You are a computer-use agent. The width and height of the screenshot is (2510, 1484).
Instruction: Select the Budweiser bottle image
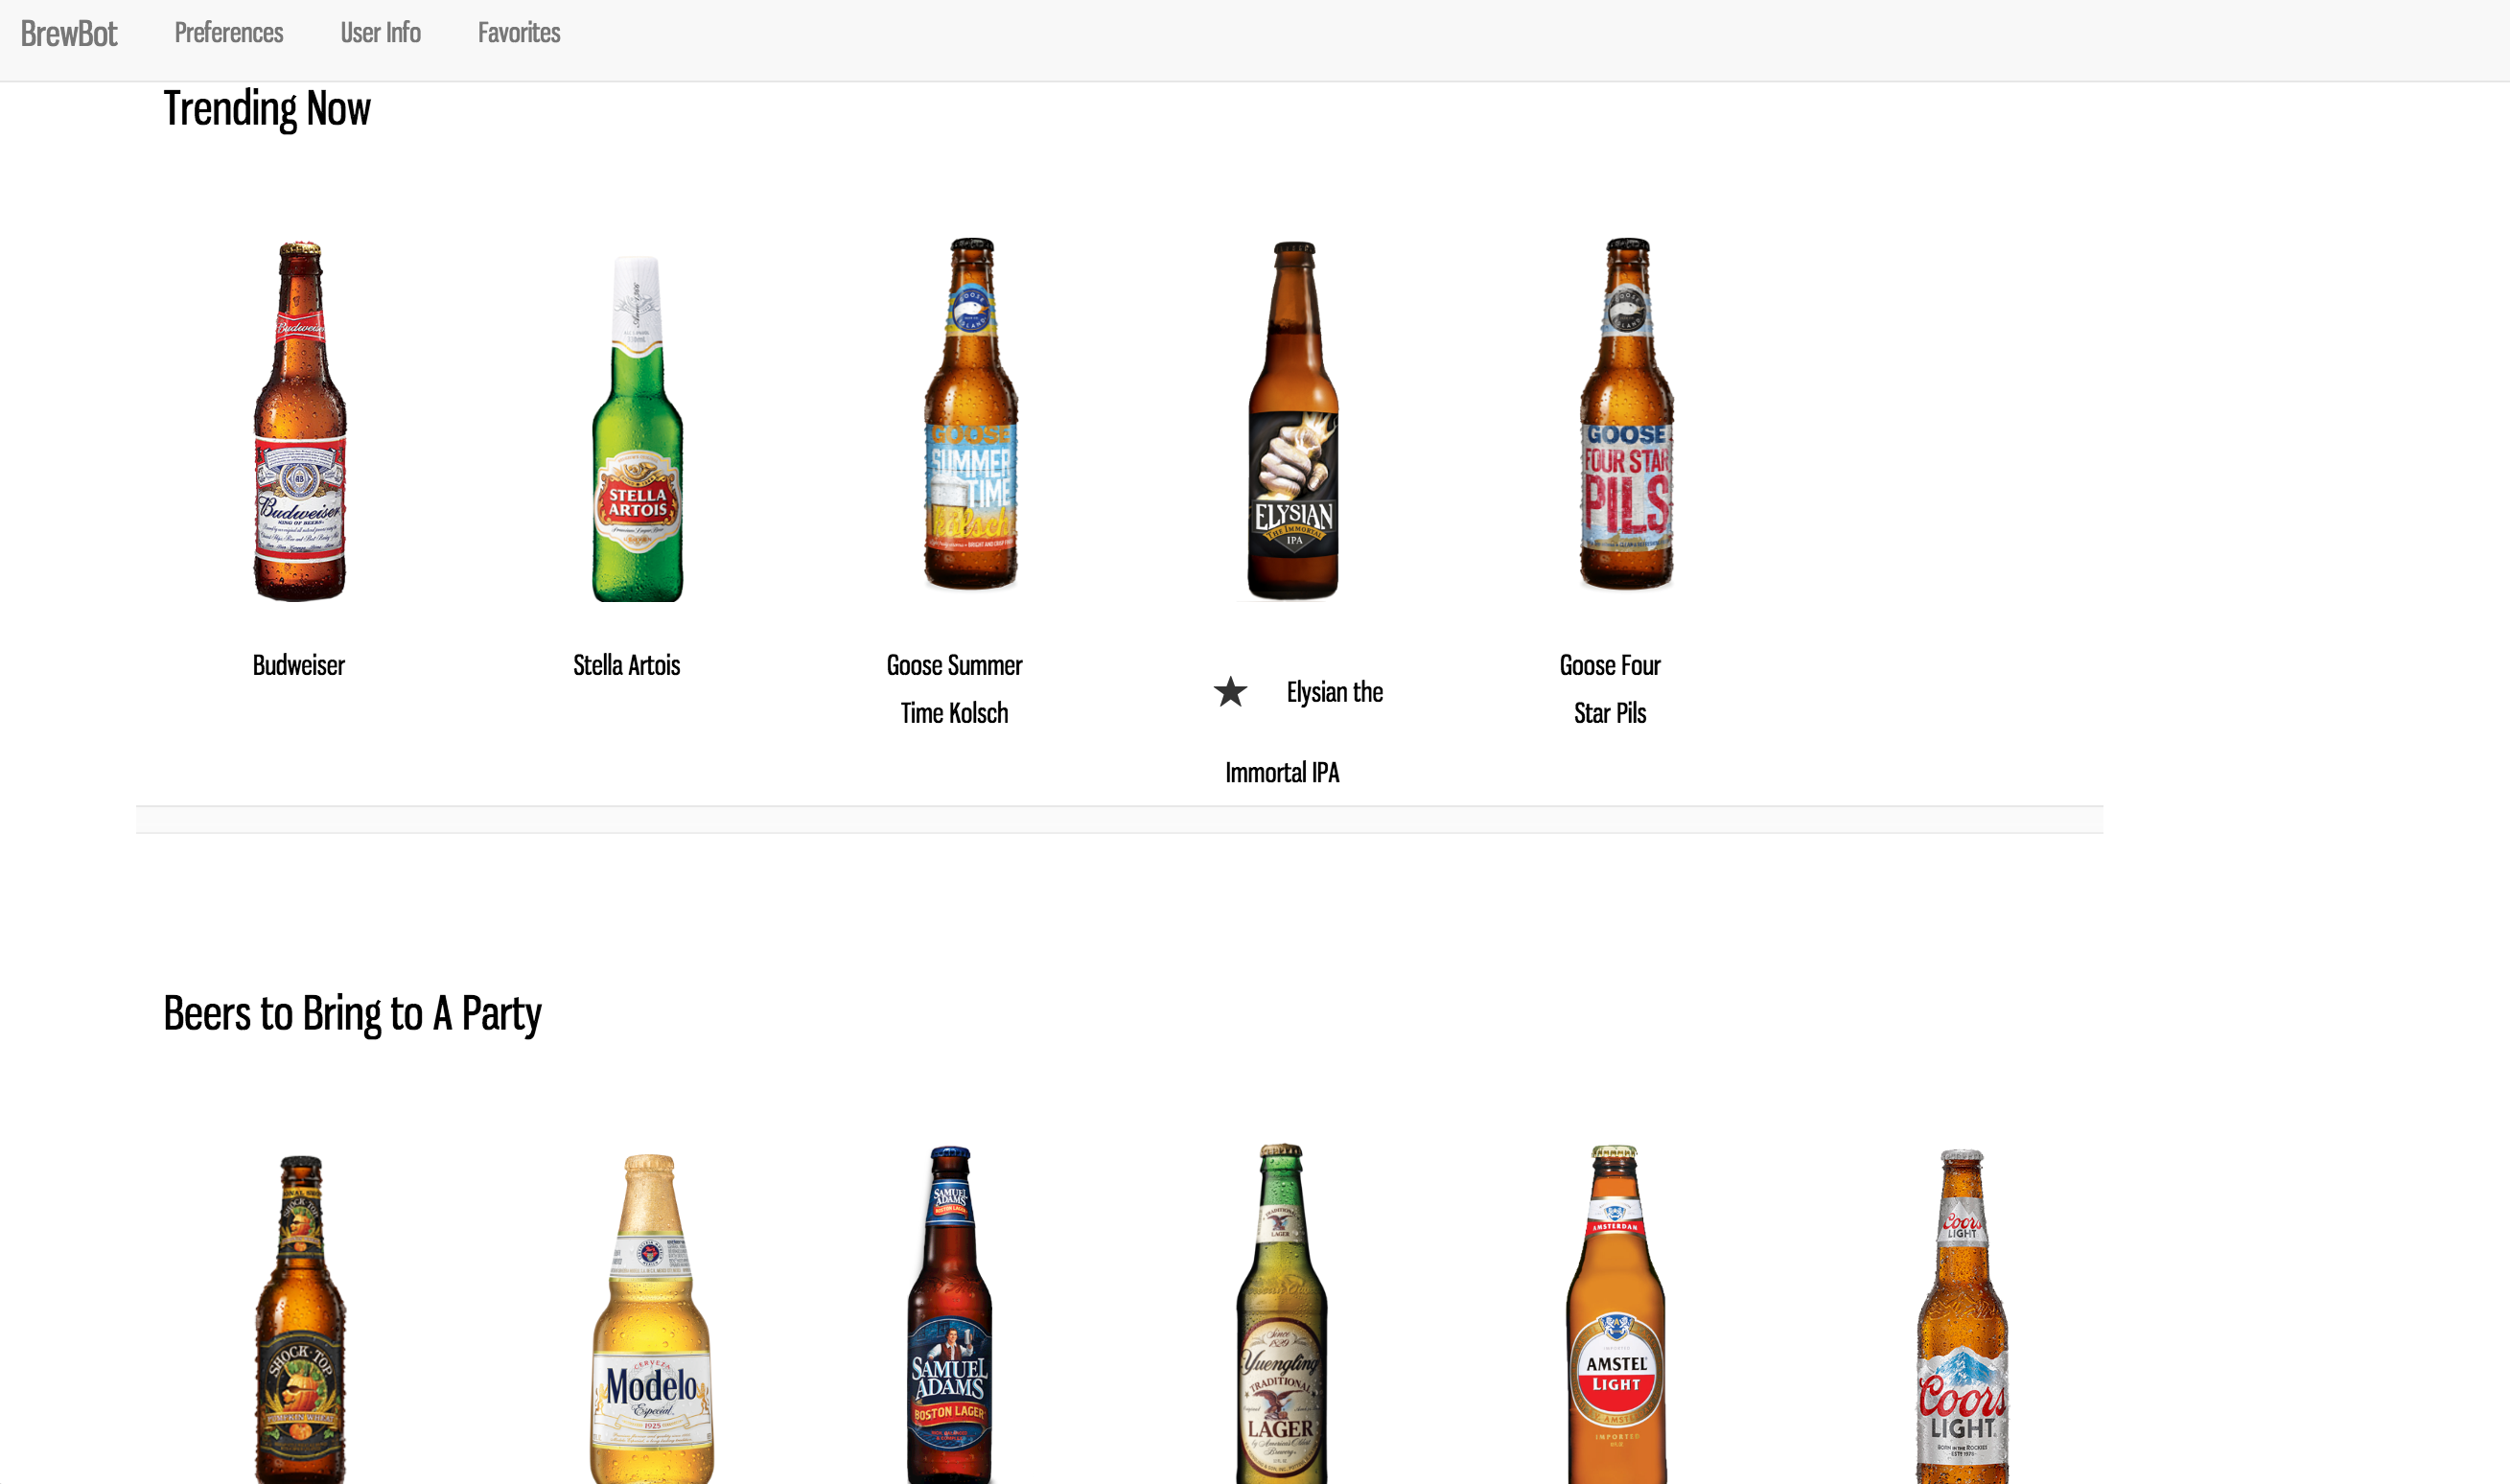(x=300, y=421)
